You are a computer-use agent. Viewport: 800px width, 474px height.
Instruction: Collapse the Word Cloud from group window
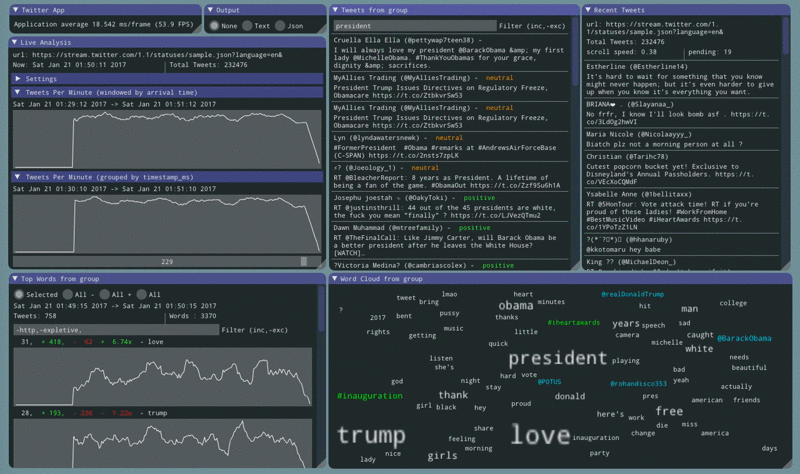(335, 279)
